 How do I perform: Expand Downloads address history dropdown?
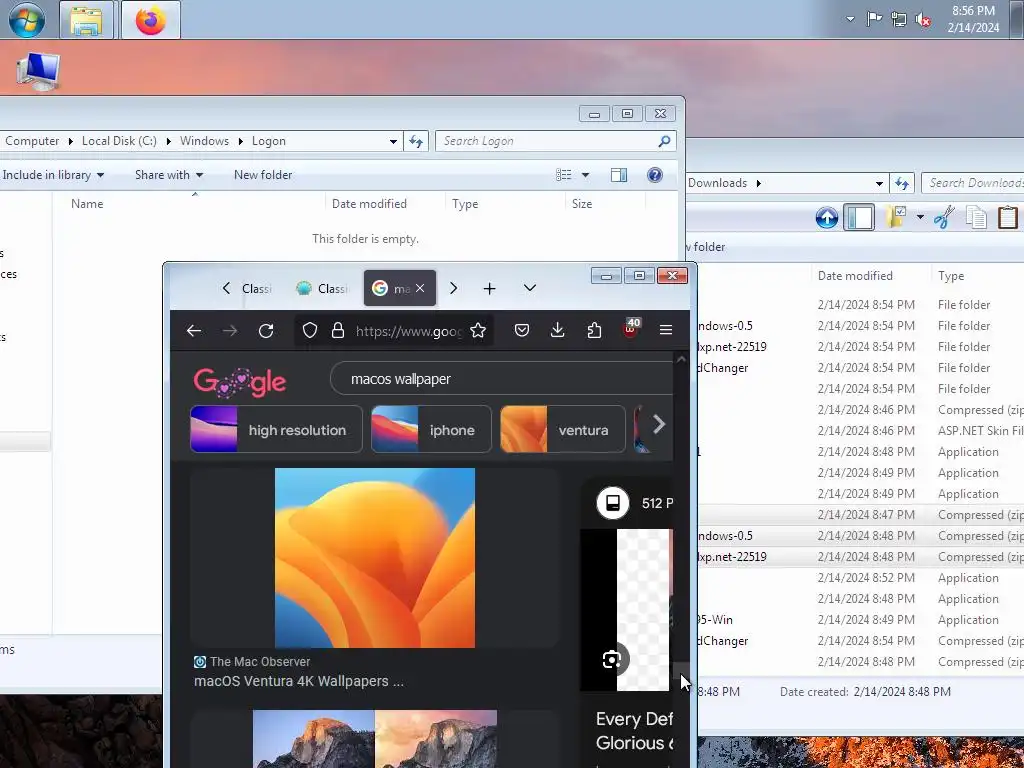click(879, 184)
